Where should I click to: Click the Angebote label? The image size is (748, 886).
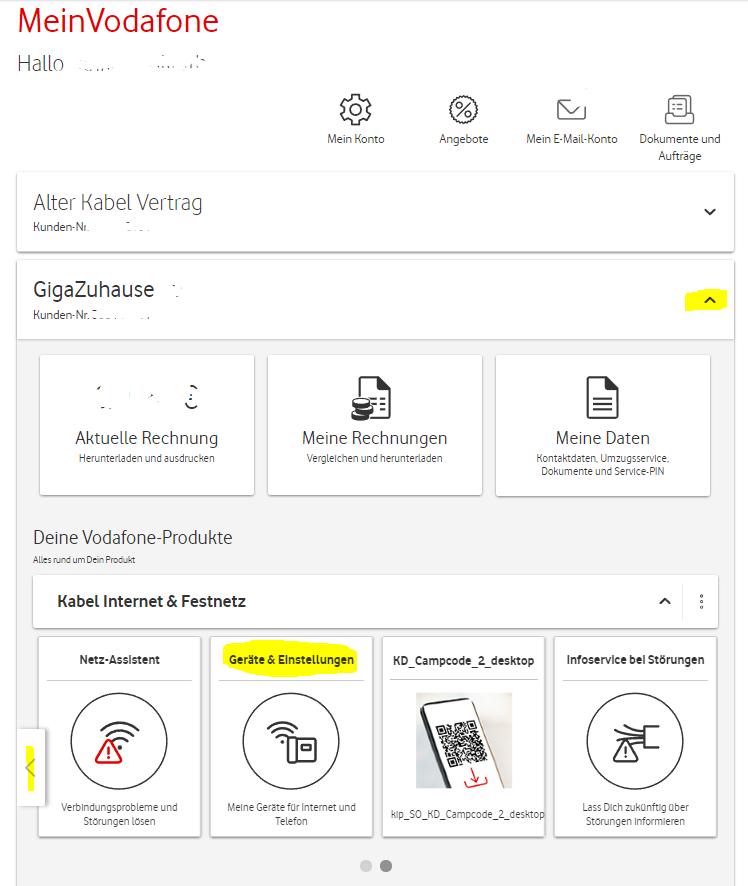[x=463, y=139]
